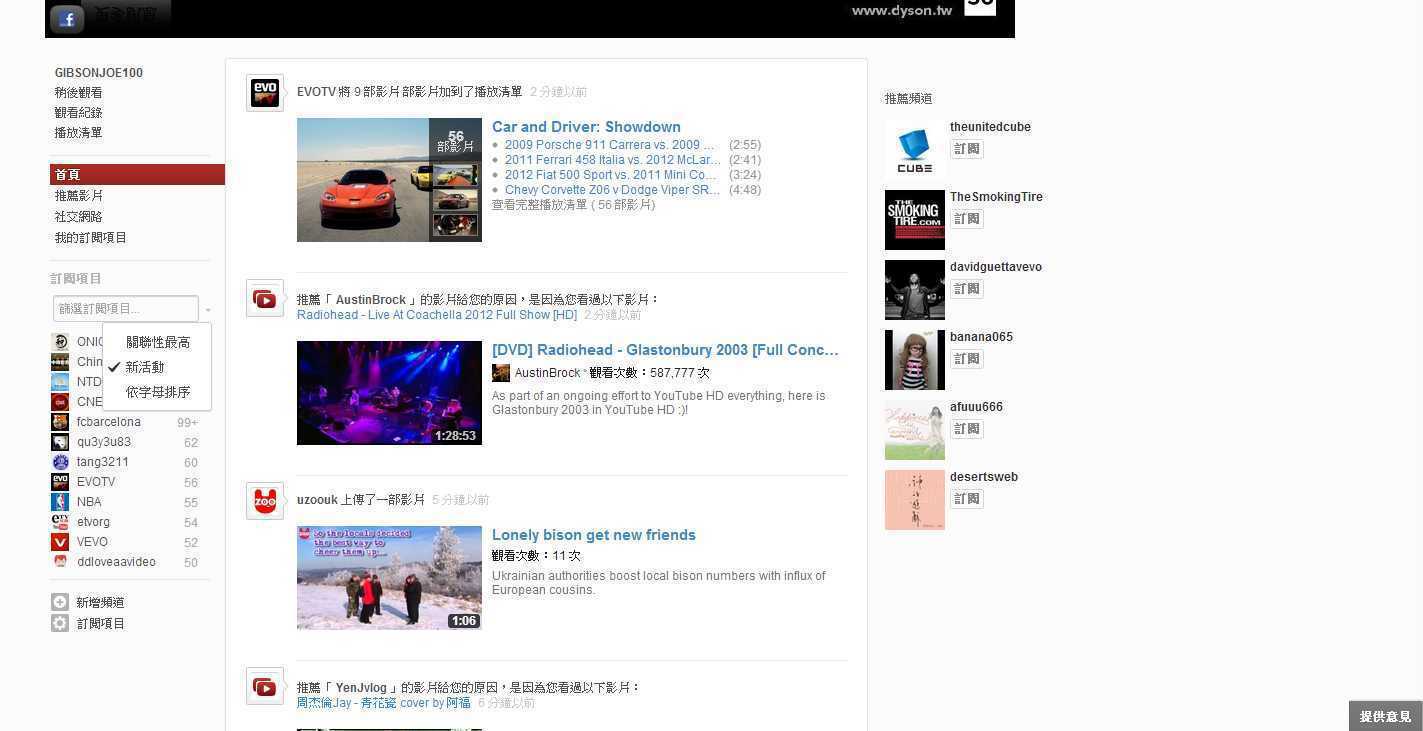Open 播放清單 playlists link
This screenshot has width=1423, height=731.
(78, 133)
